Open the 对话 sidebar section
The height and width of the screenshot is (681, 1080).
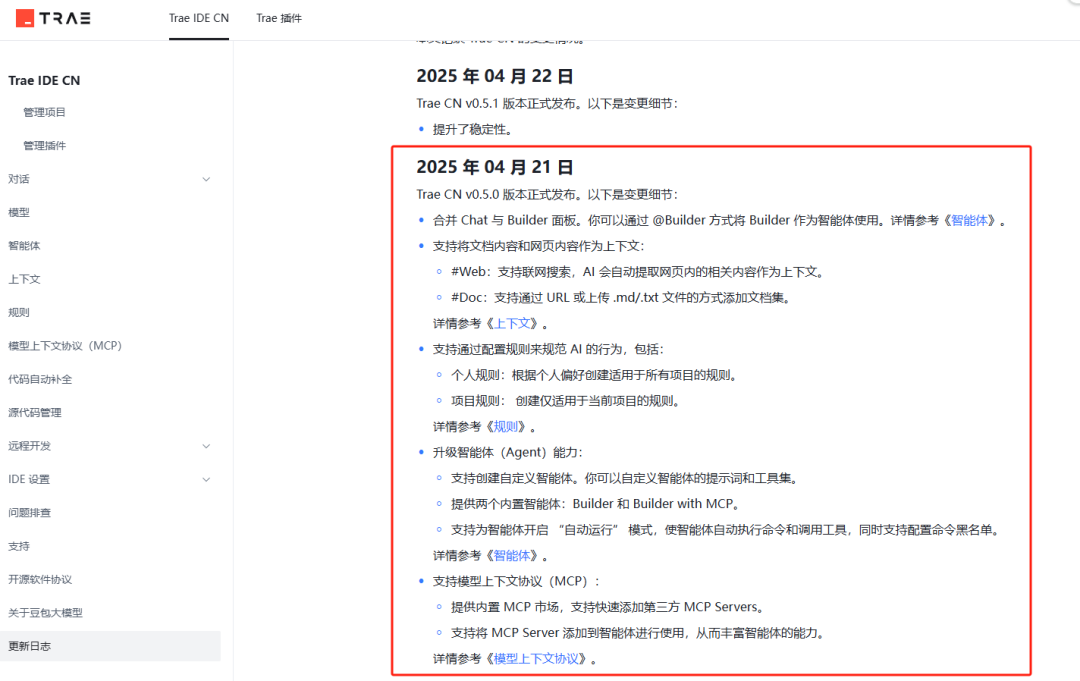[19, 179]
